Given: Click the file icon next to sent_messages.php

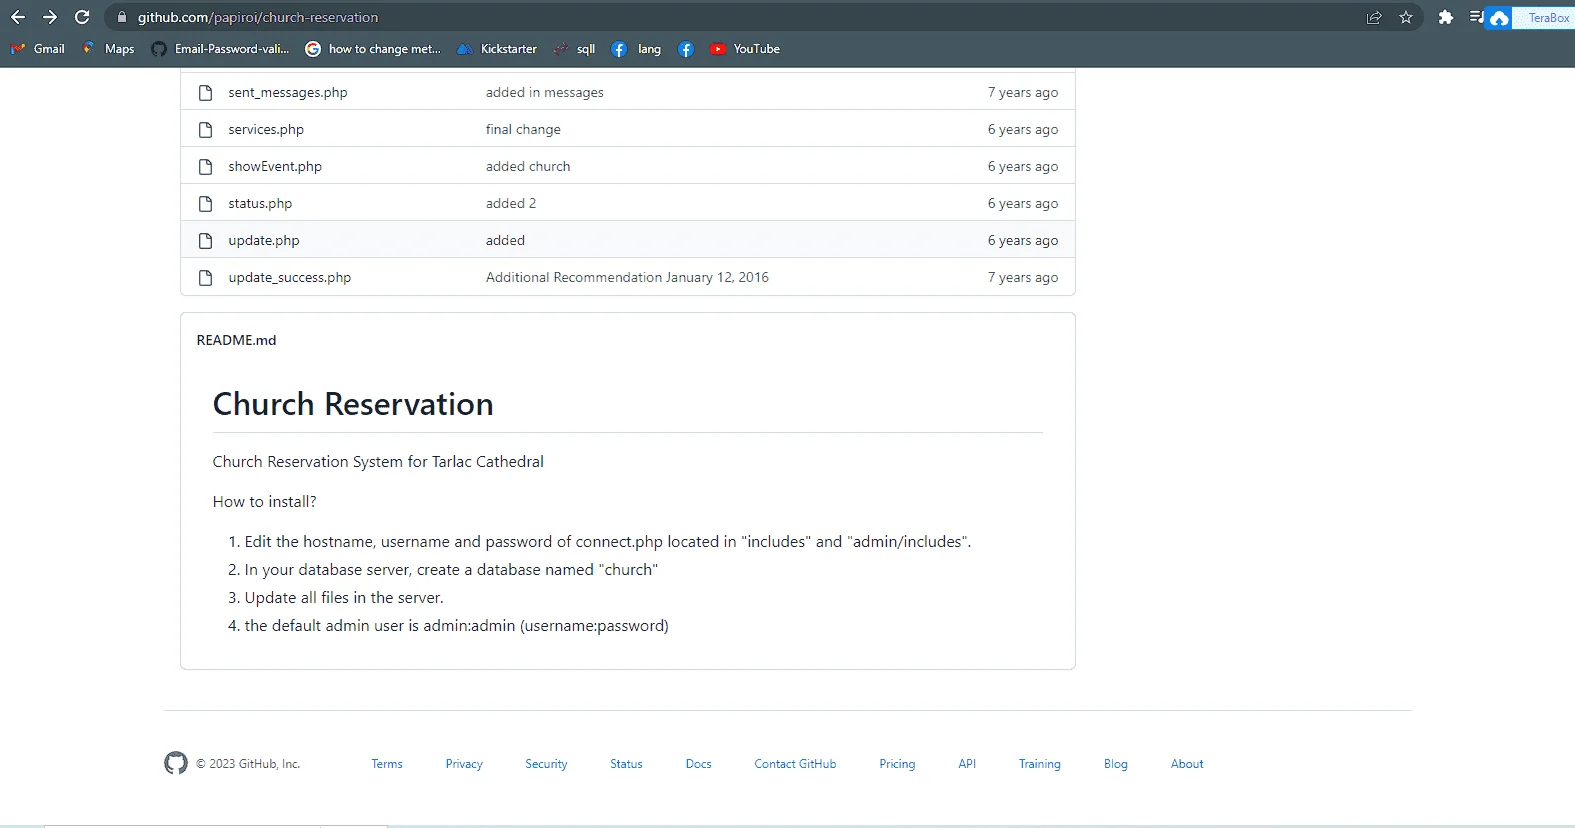Looking at the screenshot, I should click(x=205, y=92).
